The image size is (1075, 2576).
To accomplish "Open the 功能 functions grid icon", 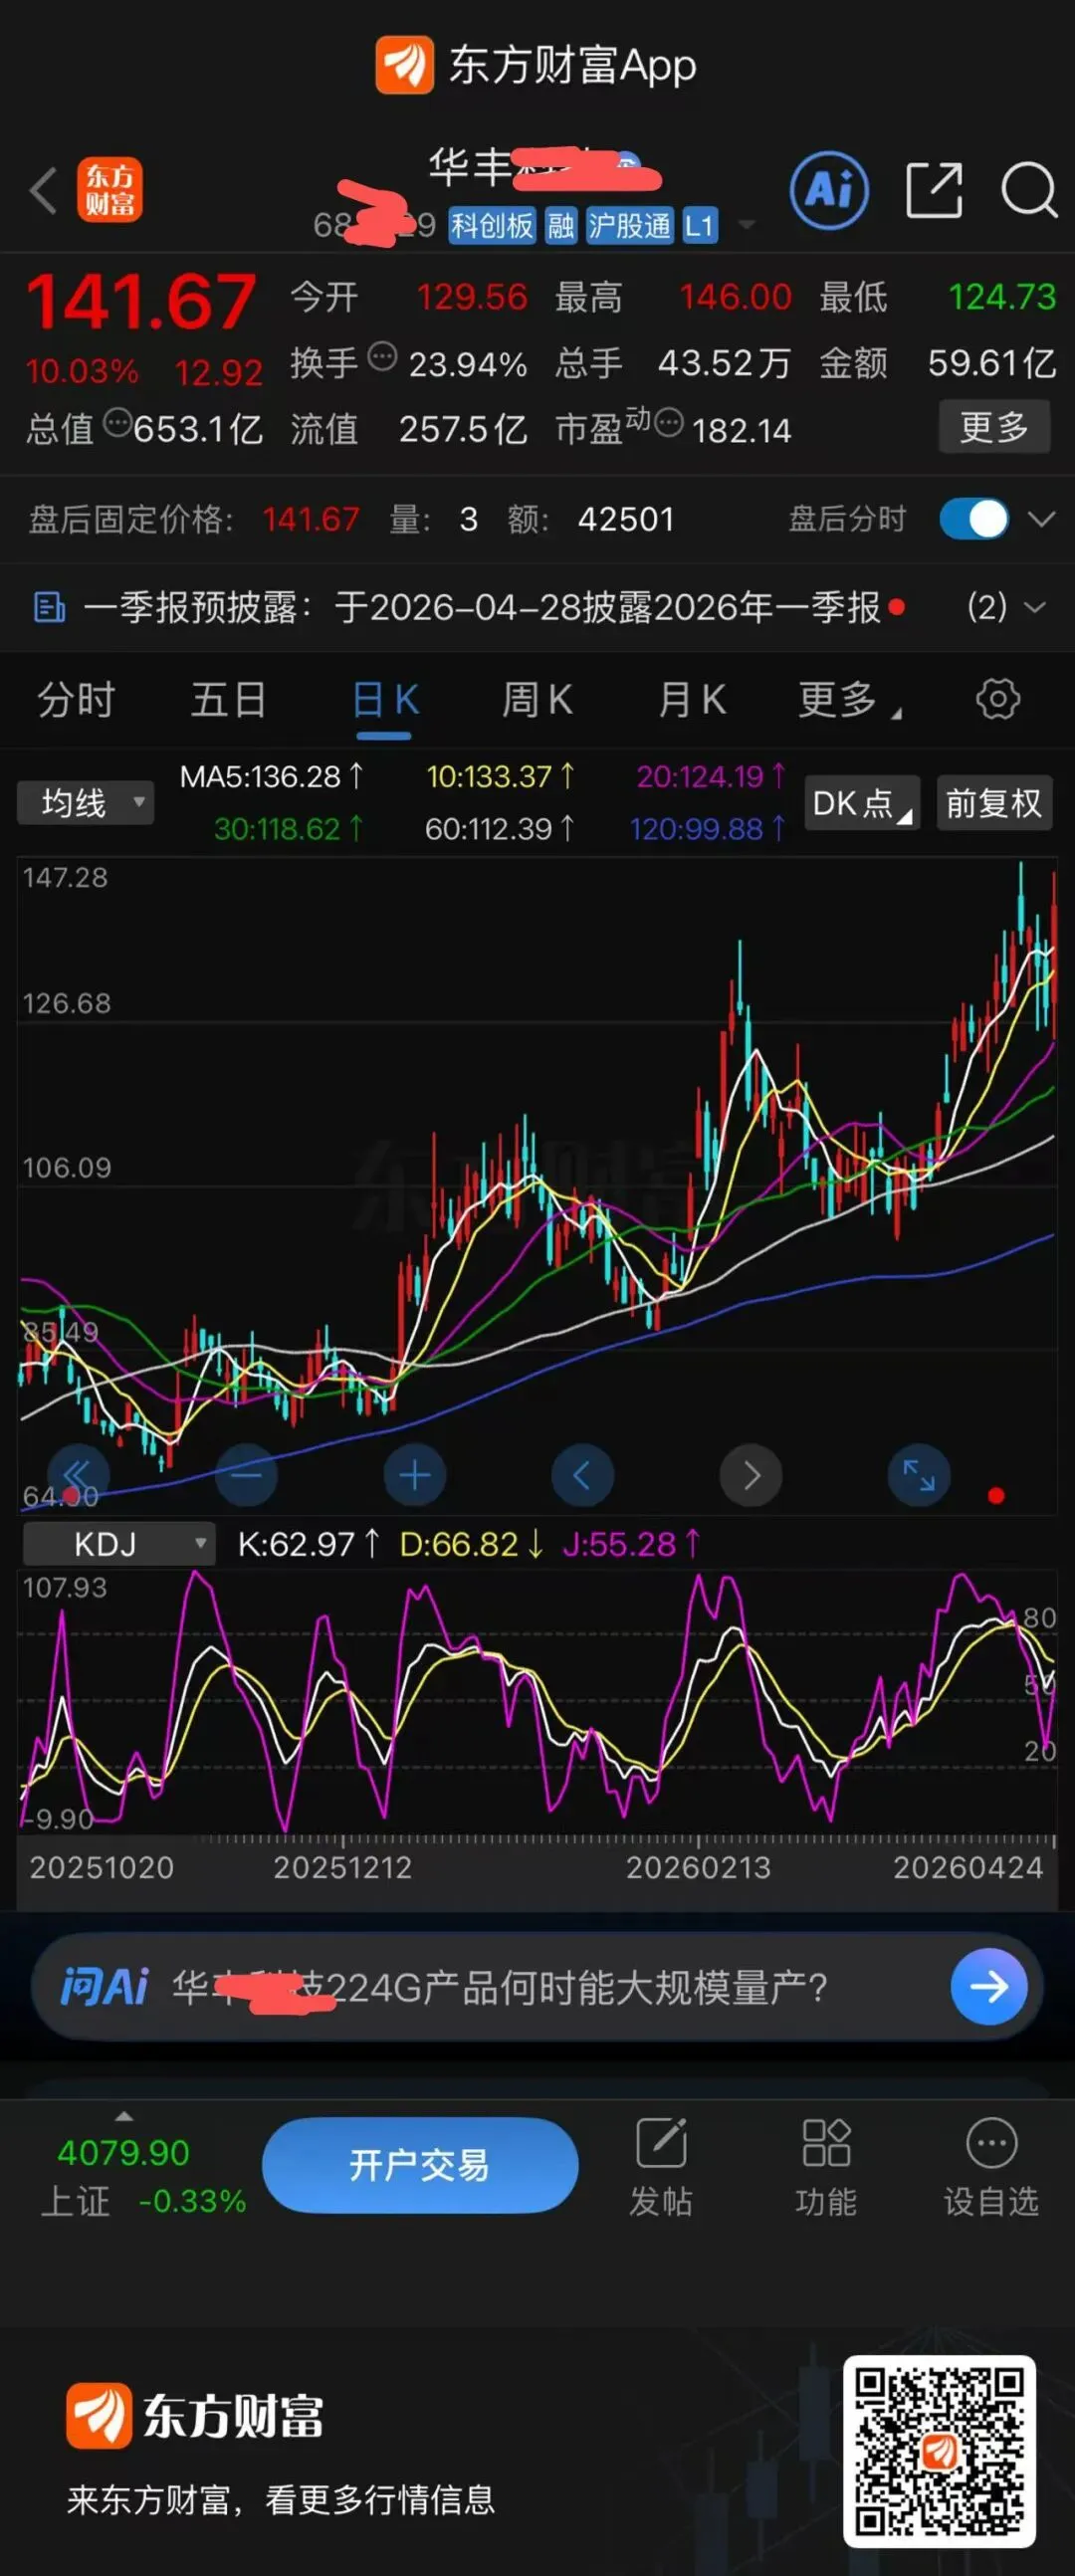I will click(x=826, y=2142).
